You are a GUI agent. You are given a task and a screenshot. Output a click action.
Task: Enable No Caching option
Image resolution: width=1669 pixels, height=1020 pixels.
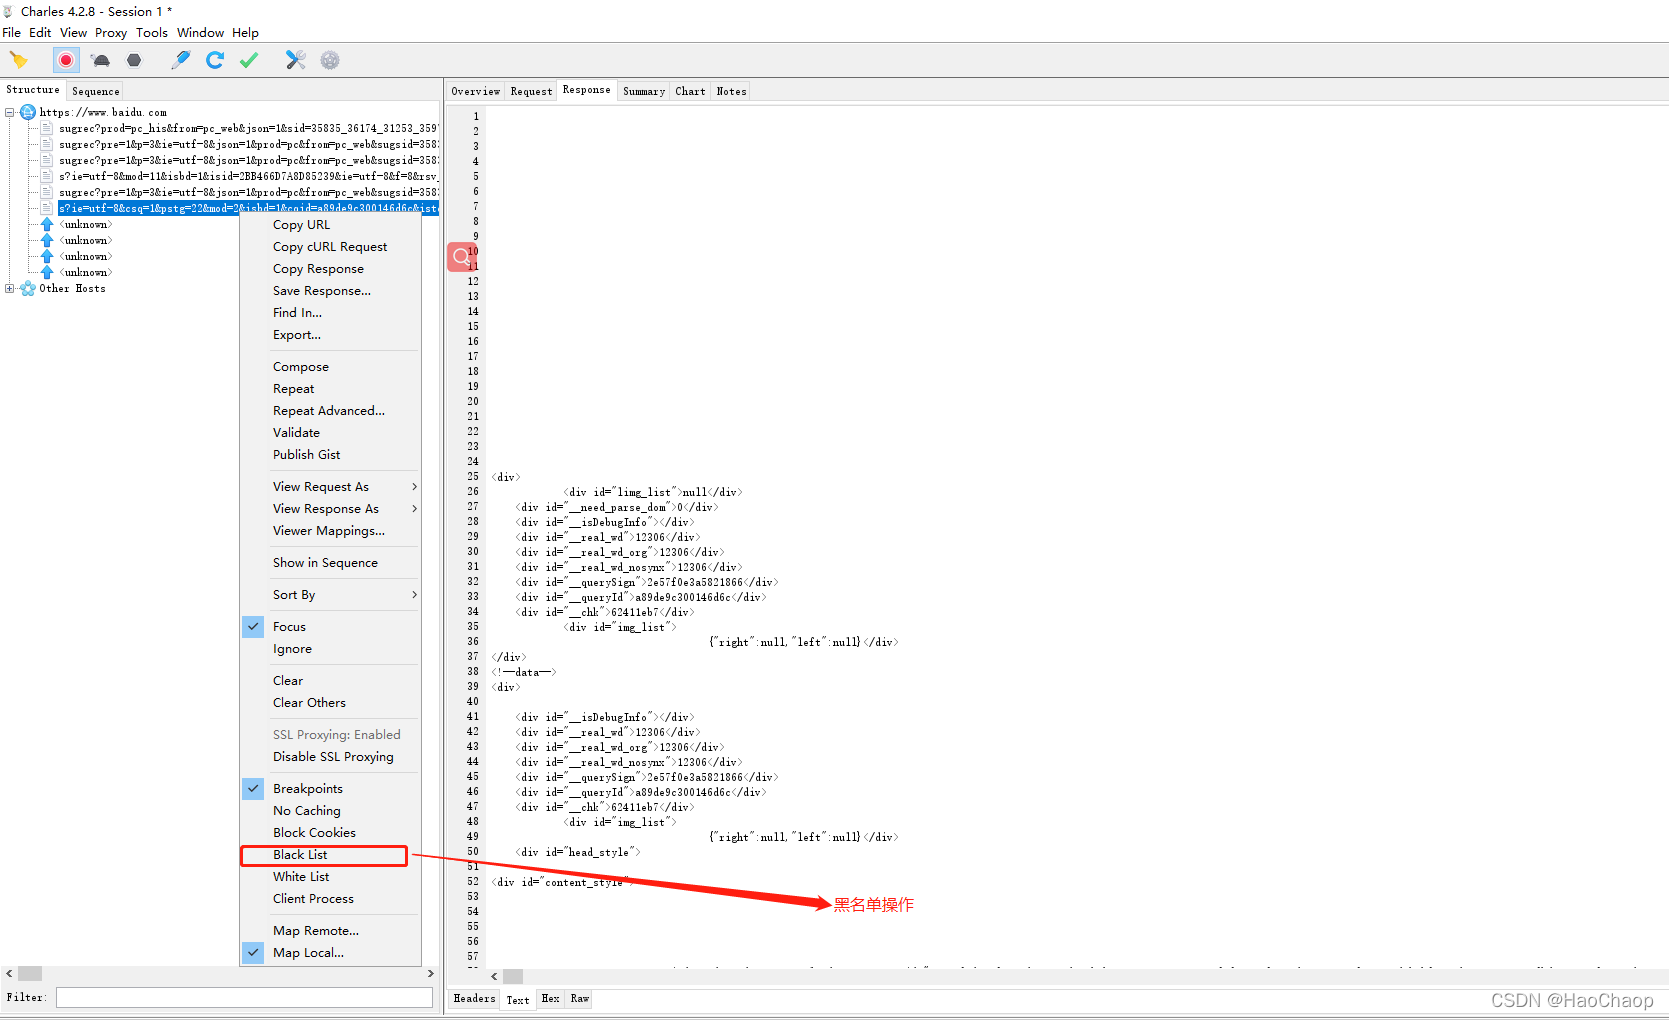tap(306, 811)
